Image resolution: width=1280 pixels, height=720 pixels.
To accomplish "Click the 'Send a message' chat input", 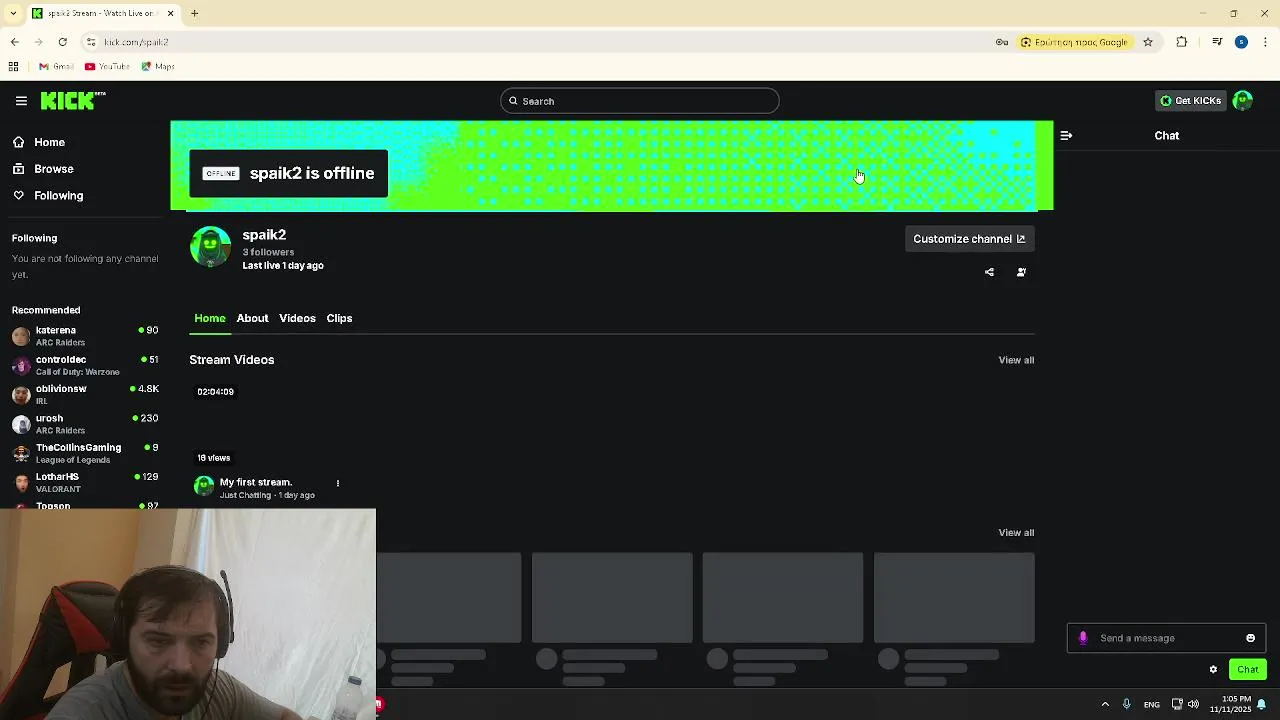I will point(1167,638).
